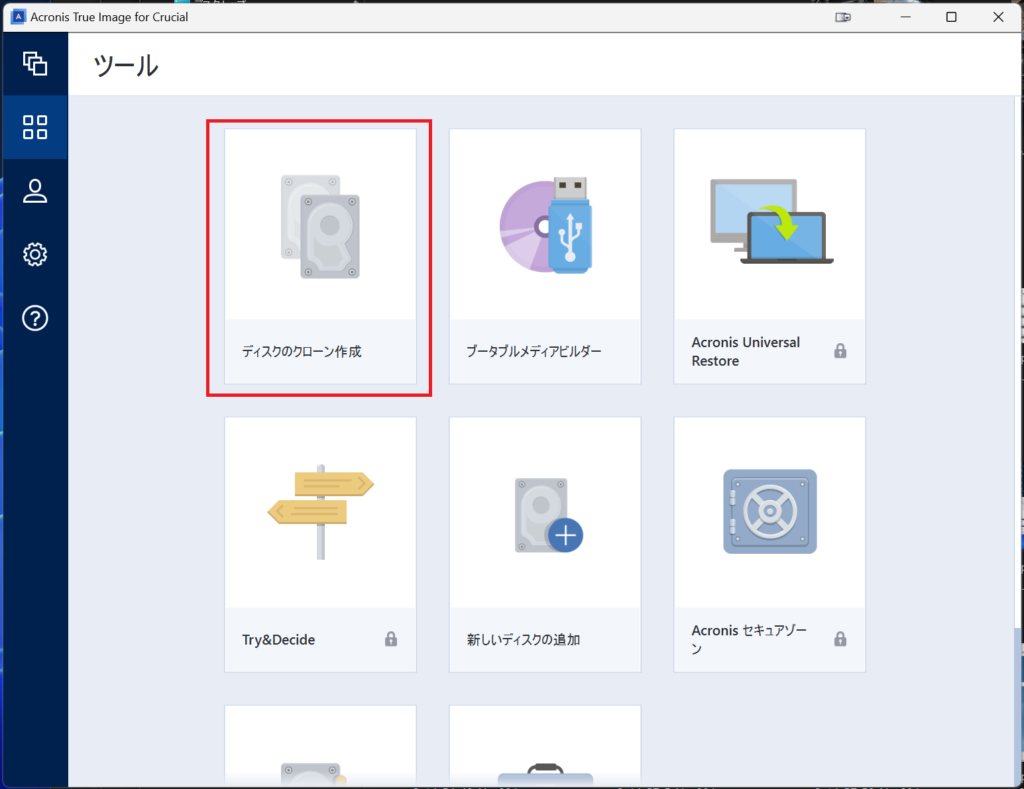This screenshot has height=789, width=1024.
Task: Click the clone disk hard drives icon
Action: [x=321, y=226]
